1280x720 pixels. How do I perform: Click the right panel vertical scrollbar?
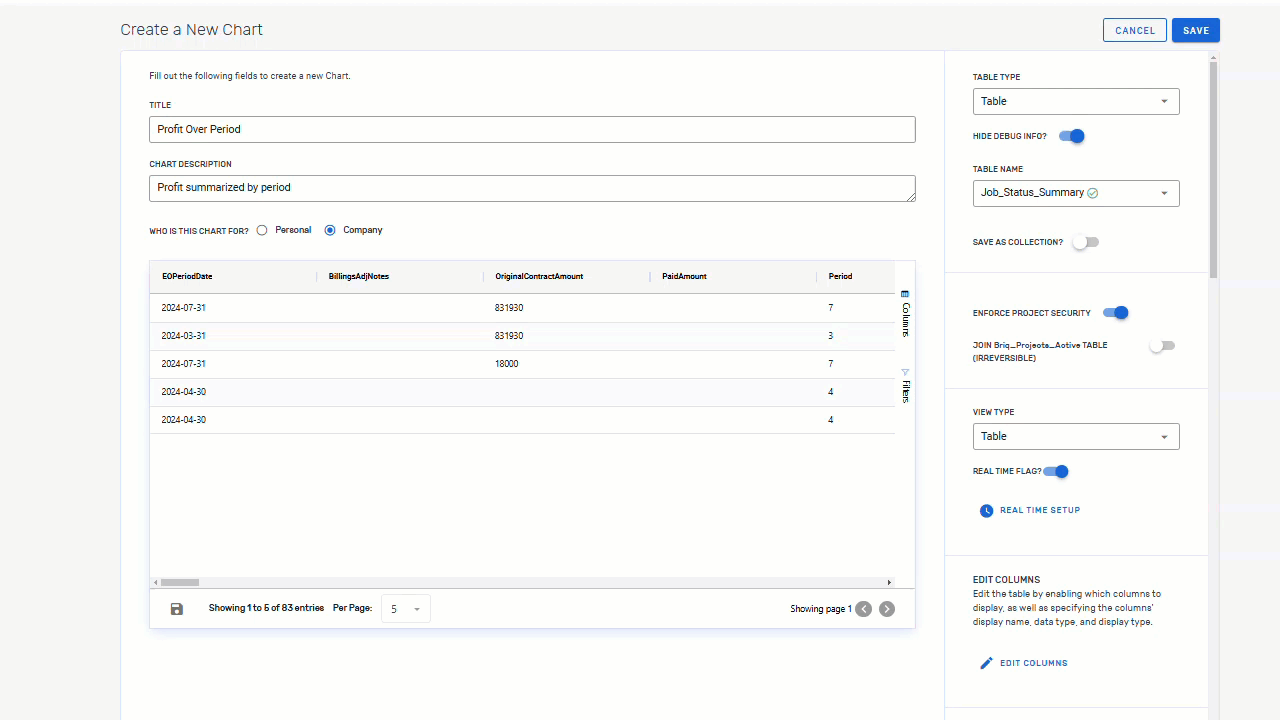tap(1214, 170)
